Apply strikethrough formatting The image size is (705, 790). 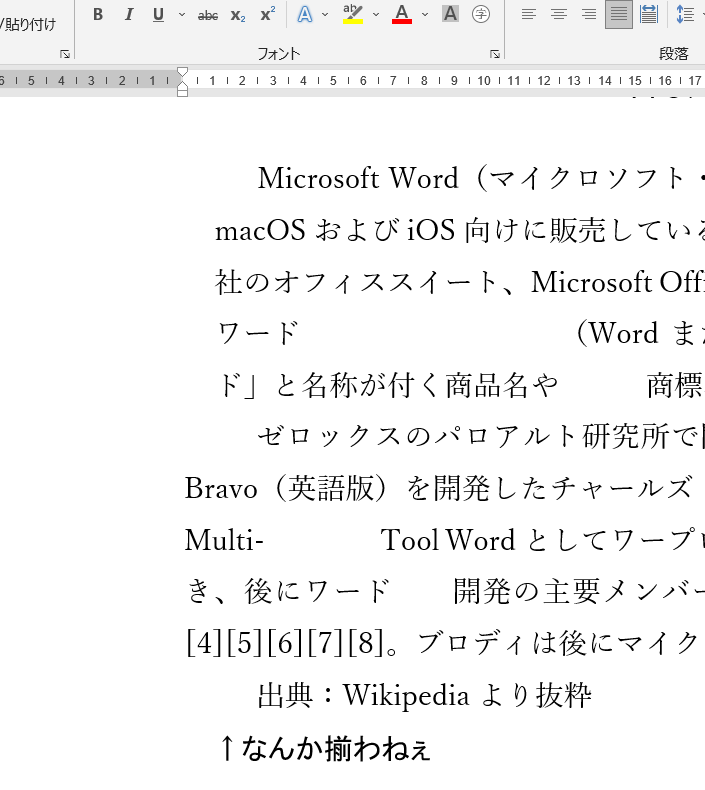point(208,16)
